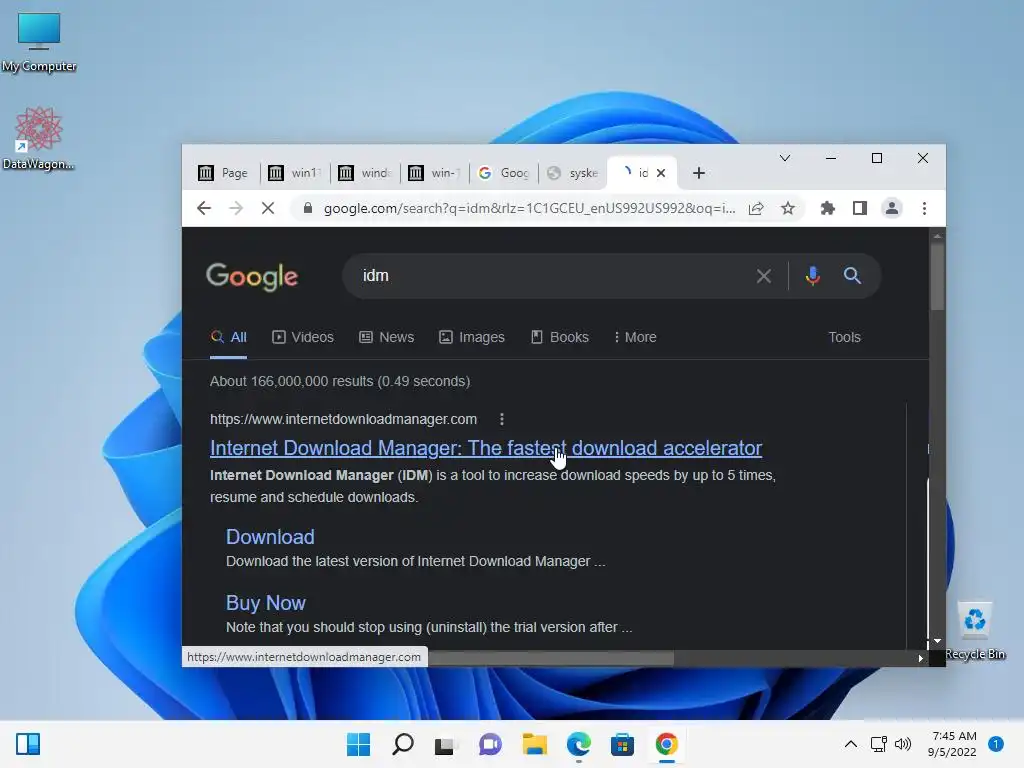
Task: Click the share page icon in address bar
Action: (x=756, y=208)
